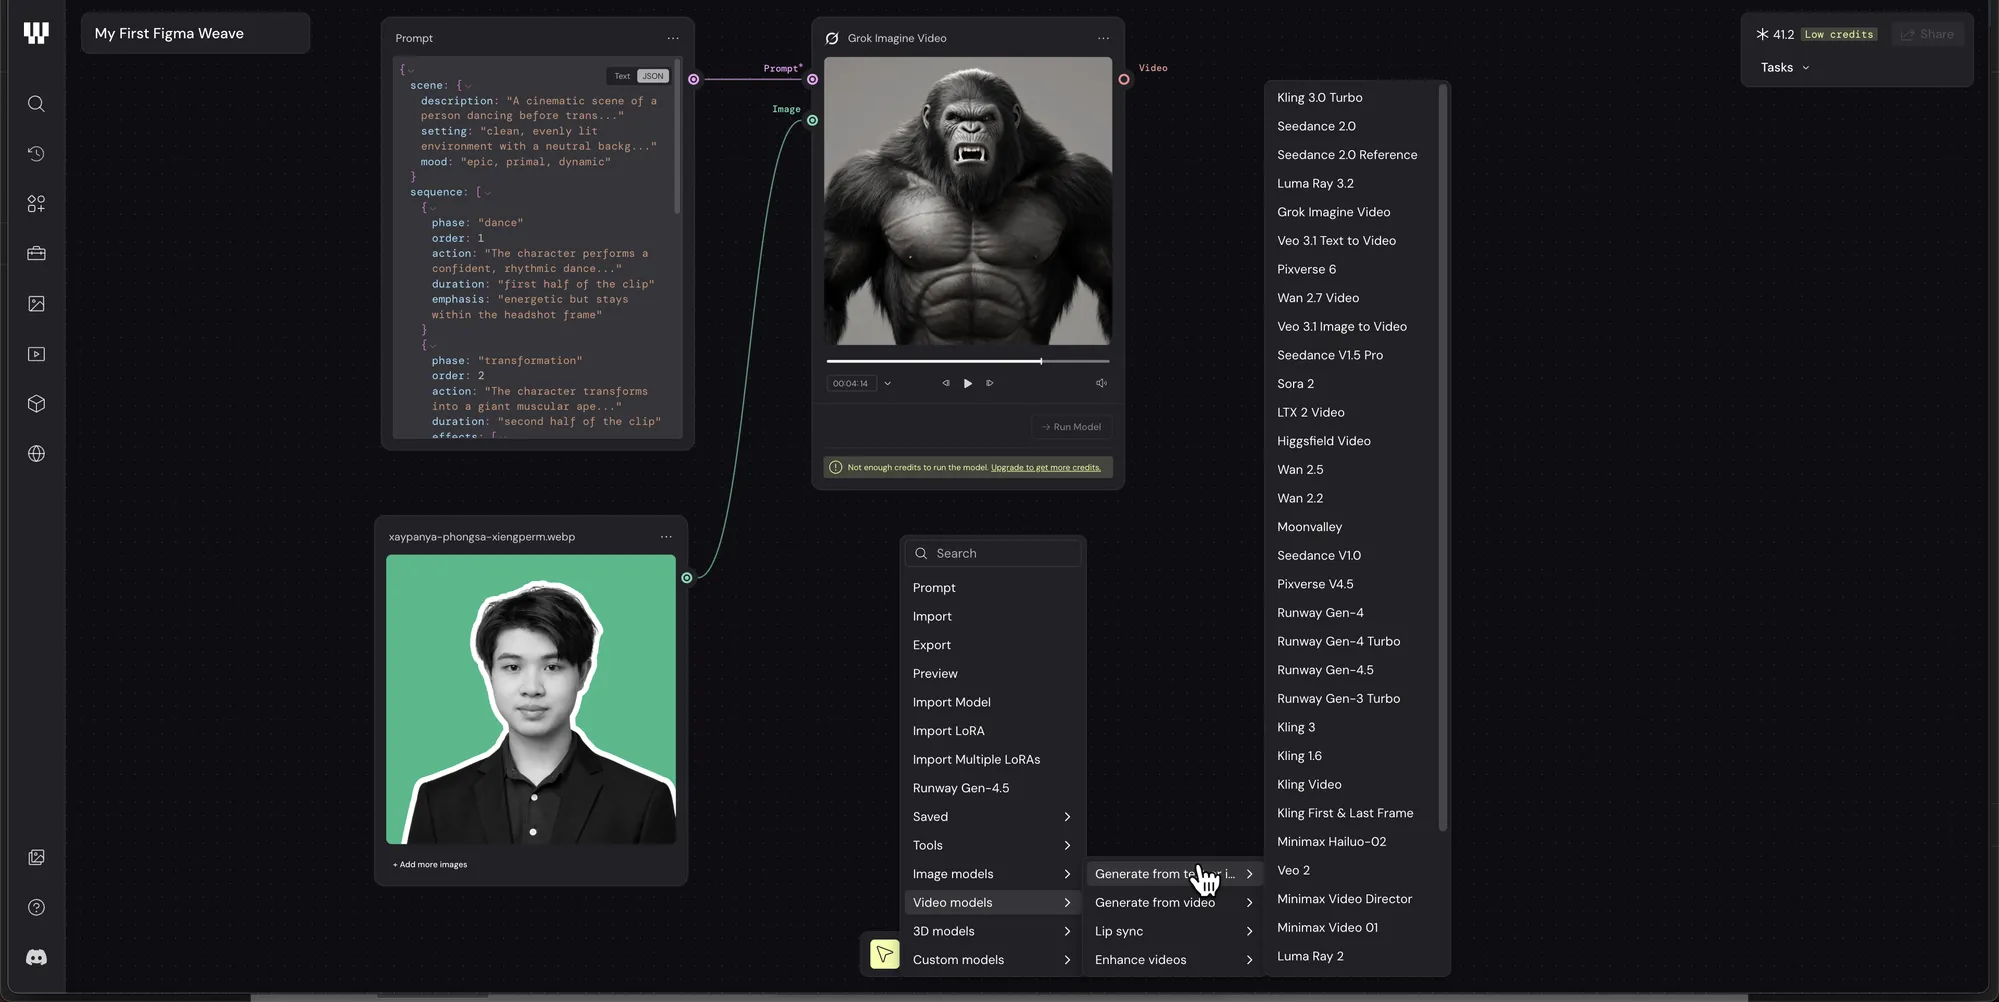Collapse the root JSON object chevron

411,71
